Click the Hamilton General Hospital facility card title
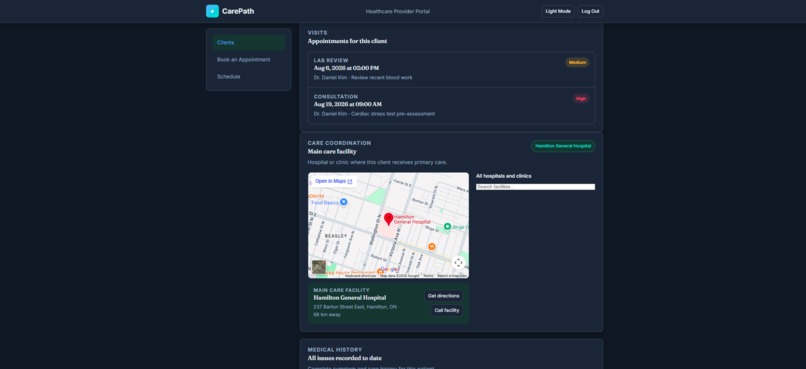The image size is (806, 369). (350, 298)
